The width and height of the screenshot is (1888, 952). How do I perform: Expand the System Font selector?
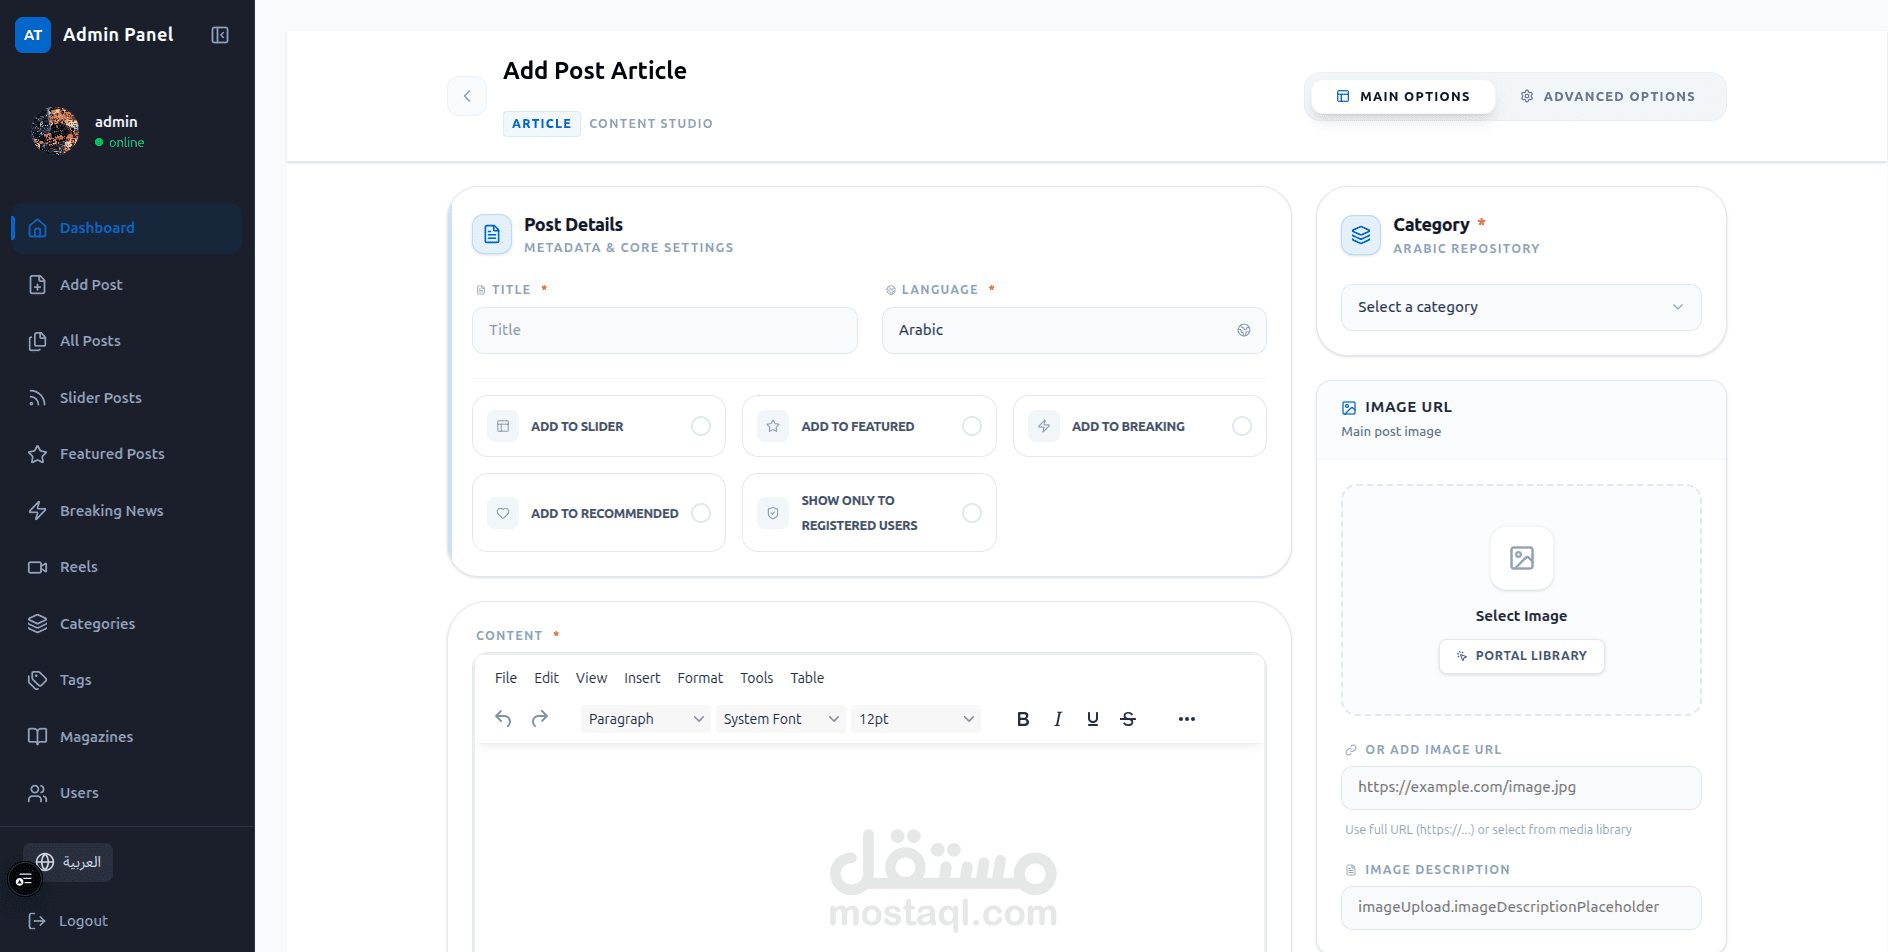pos(779,718)
